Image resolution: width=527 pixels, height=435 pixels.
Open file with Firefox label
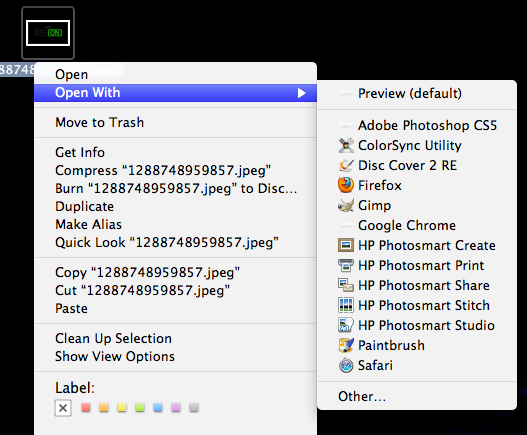[x=380, y=186]
